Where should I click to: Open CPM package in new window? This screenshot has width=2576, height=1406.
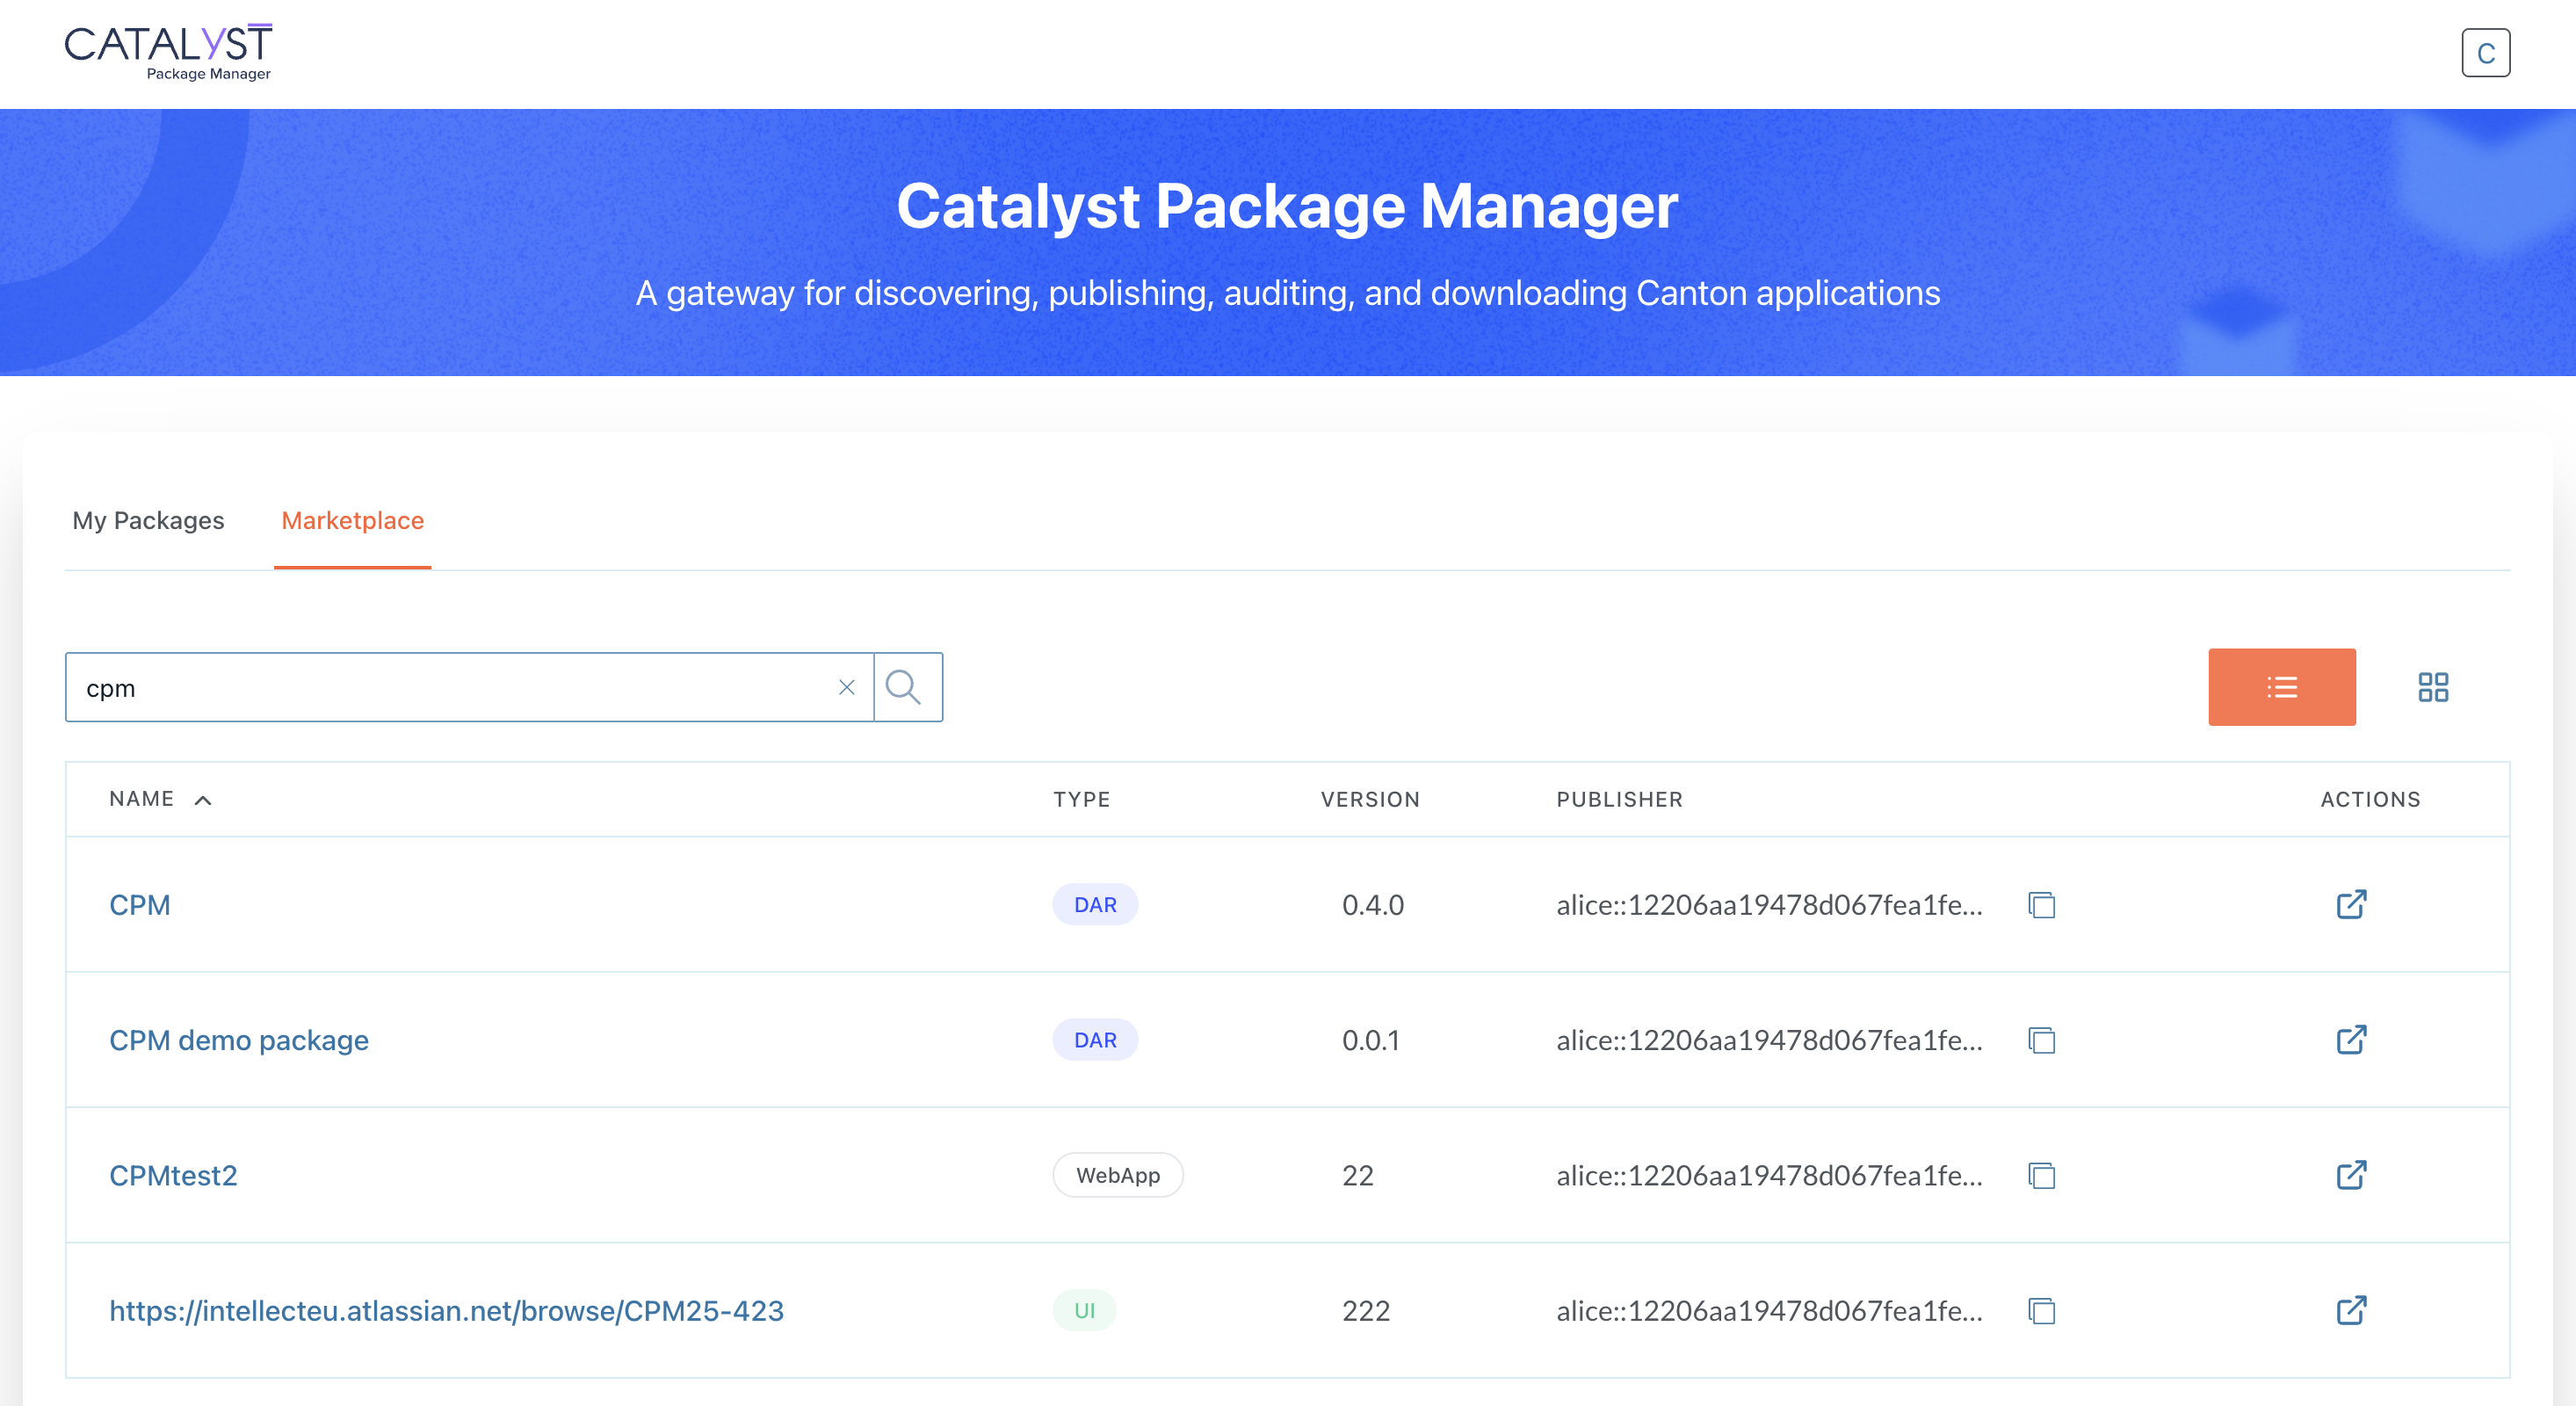[2351, 904]
